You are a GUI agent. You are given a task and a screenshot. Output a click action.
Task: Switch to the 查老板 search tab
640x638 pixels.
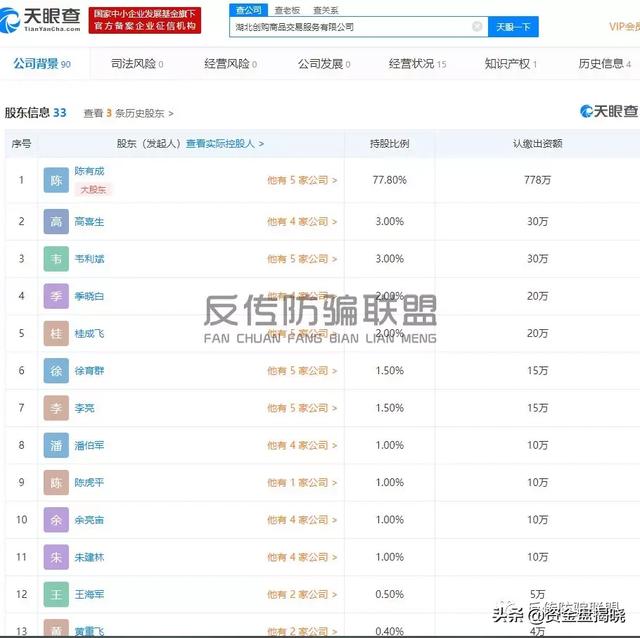[287, 10]
